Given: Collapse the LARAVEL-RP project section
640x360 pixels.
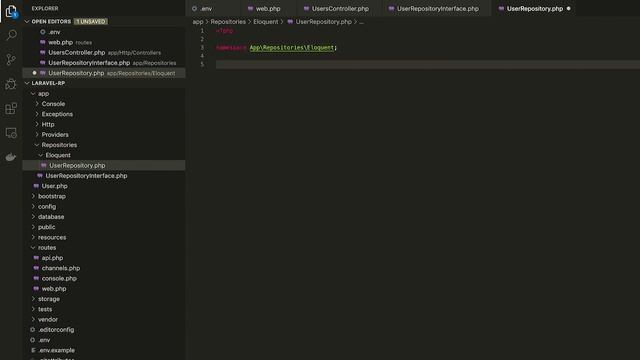Looking at the screenshot, I should pos(27,83).
